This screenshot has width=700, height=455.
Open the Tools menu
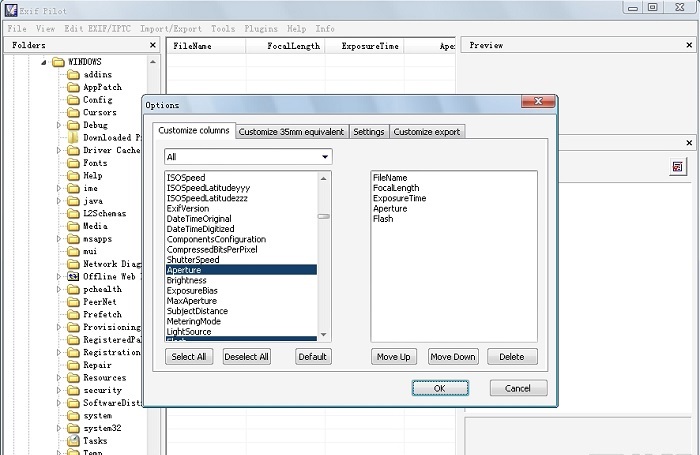click(x=223, y=28)
